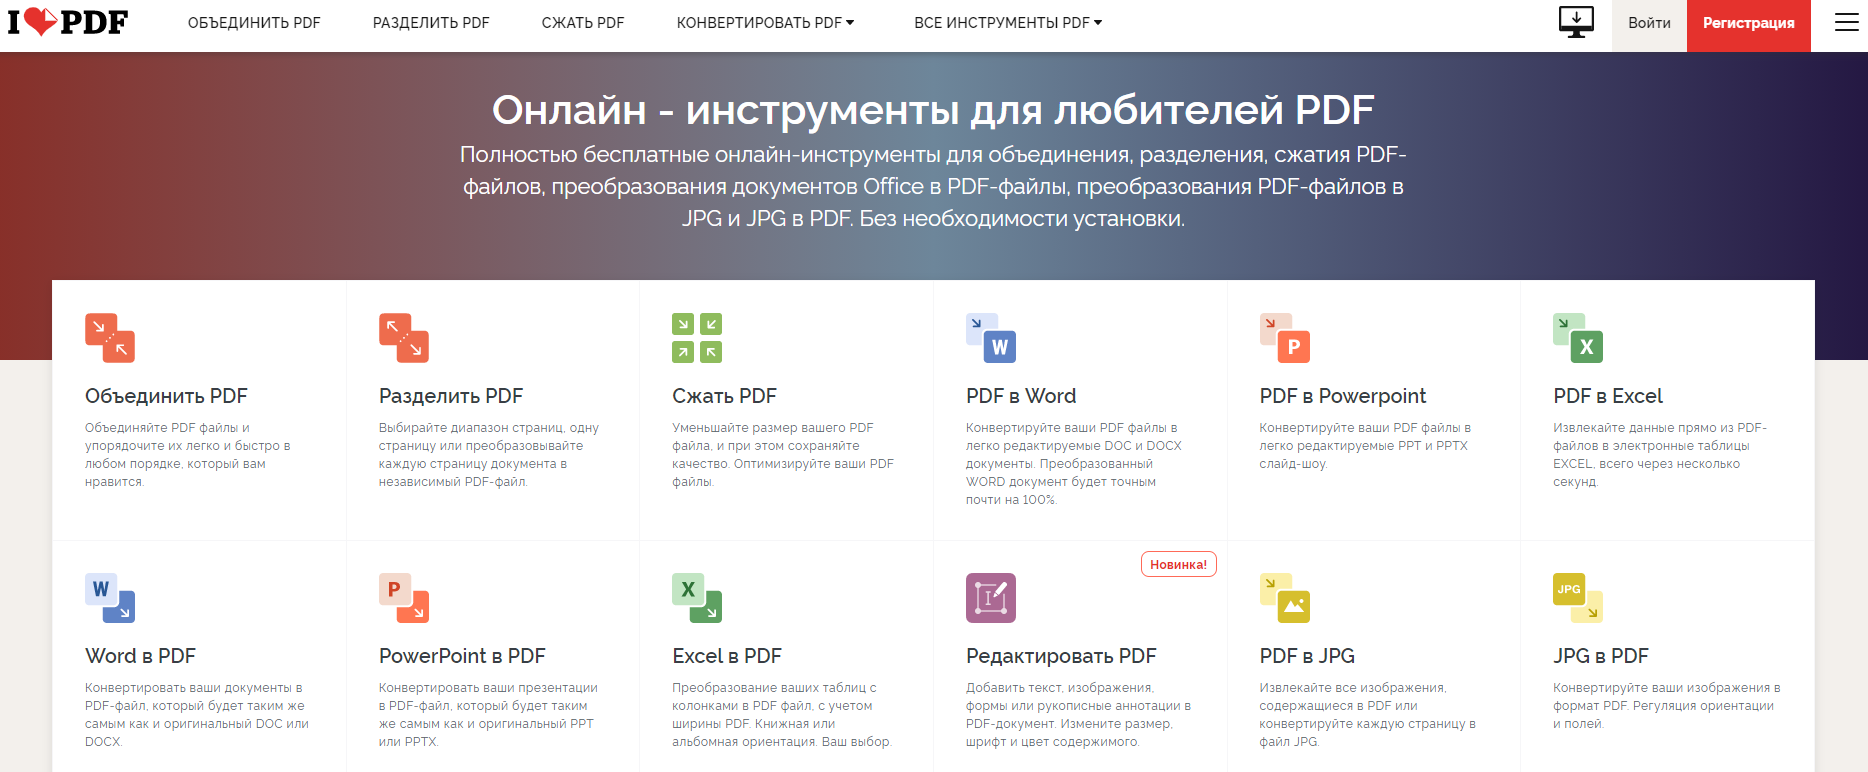Expand the ВСЕ ИНСТРУМЕНТЫ PDF dropdown
Viewport: 1868px width, 772px height.
point(1007,23)
